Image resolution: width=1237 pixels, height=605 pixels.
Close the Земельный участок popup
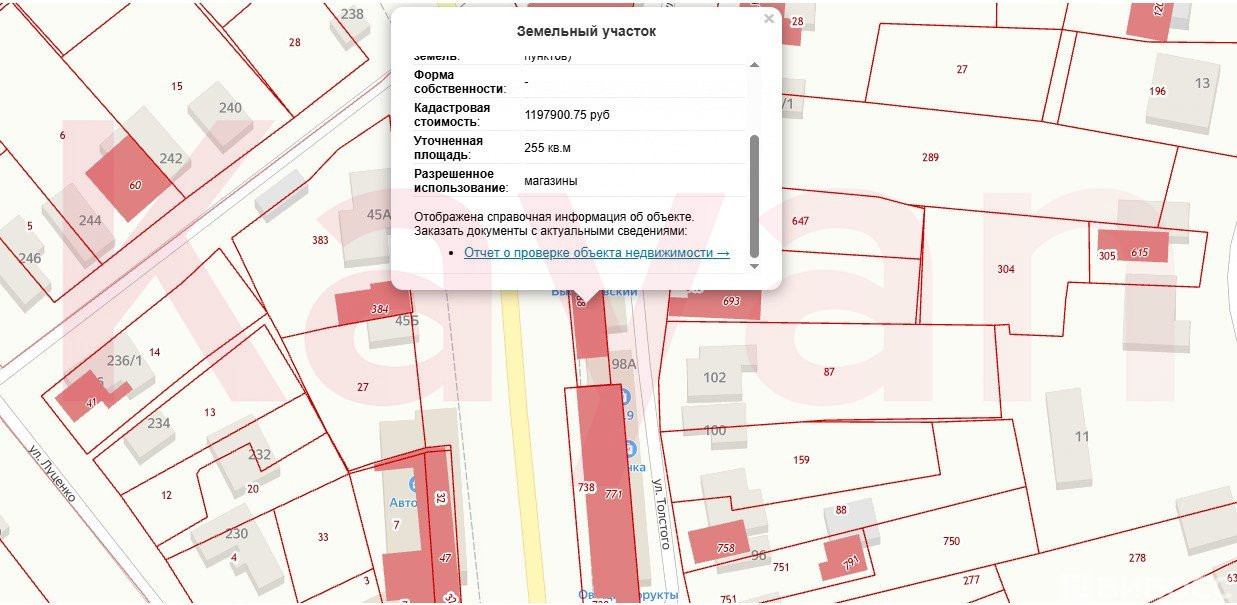click(x=768, y=19)
